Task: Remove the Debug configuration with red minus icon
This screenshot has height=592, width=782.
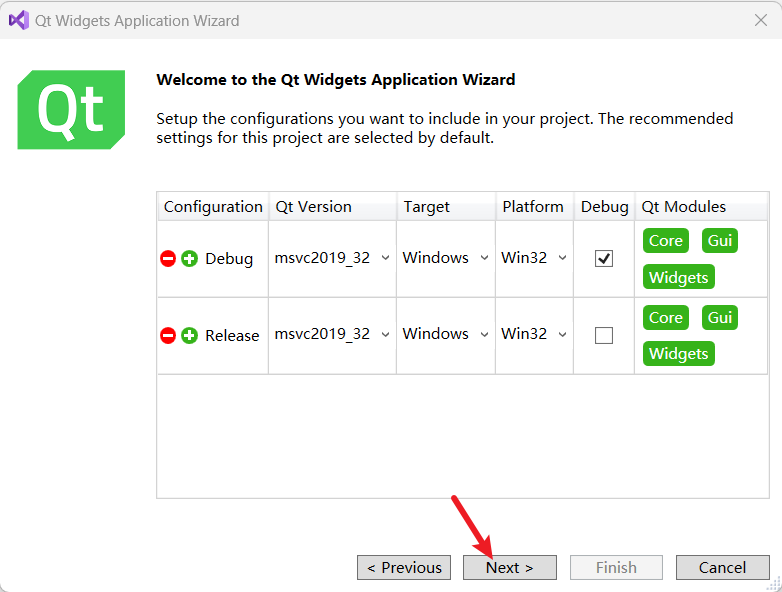Action: (x=168, y=259)
